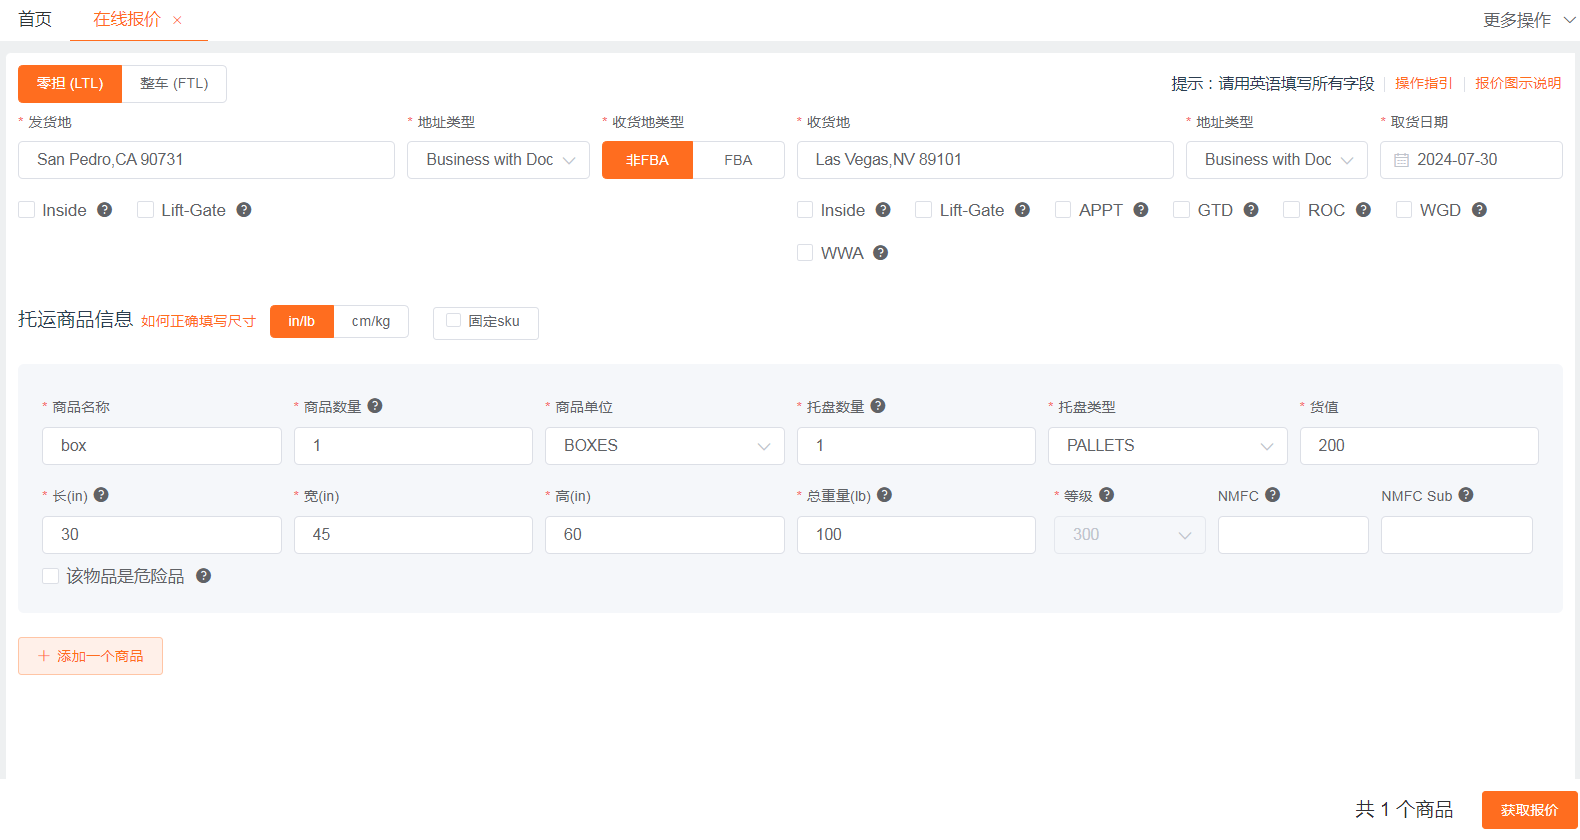Click help icon beside destination Lift-Gate

tap(1022, 210)
